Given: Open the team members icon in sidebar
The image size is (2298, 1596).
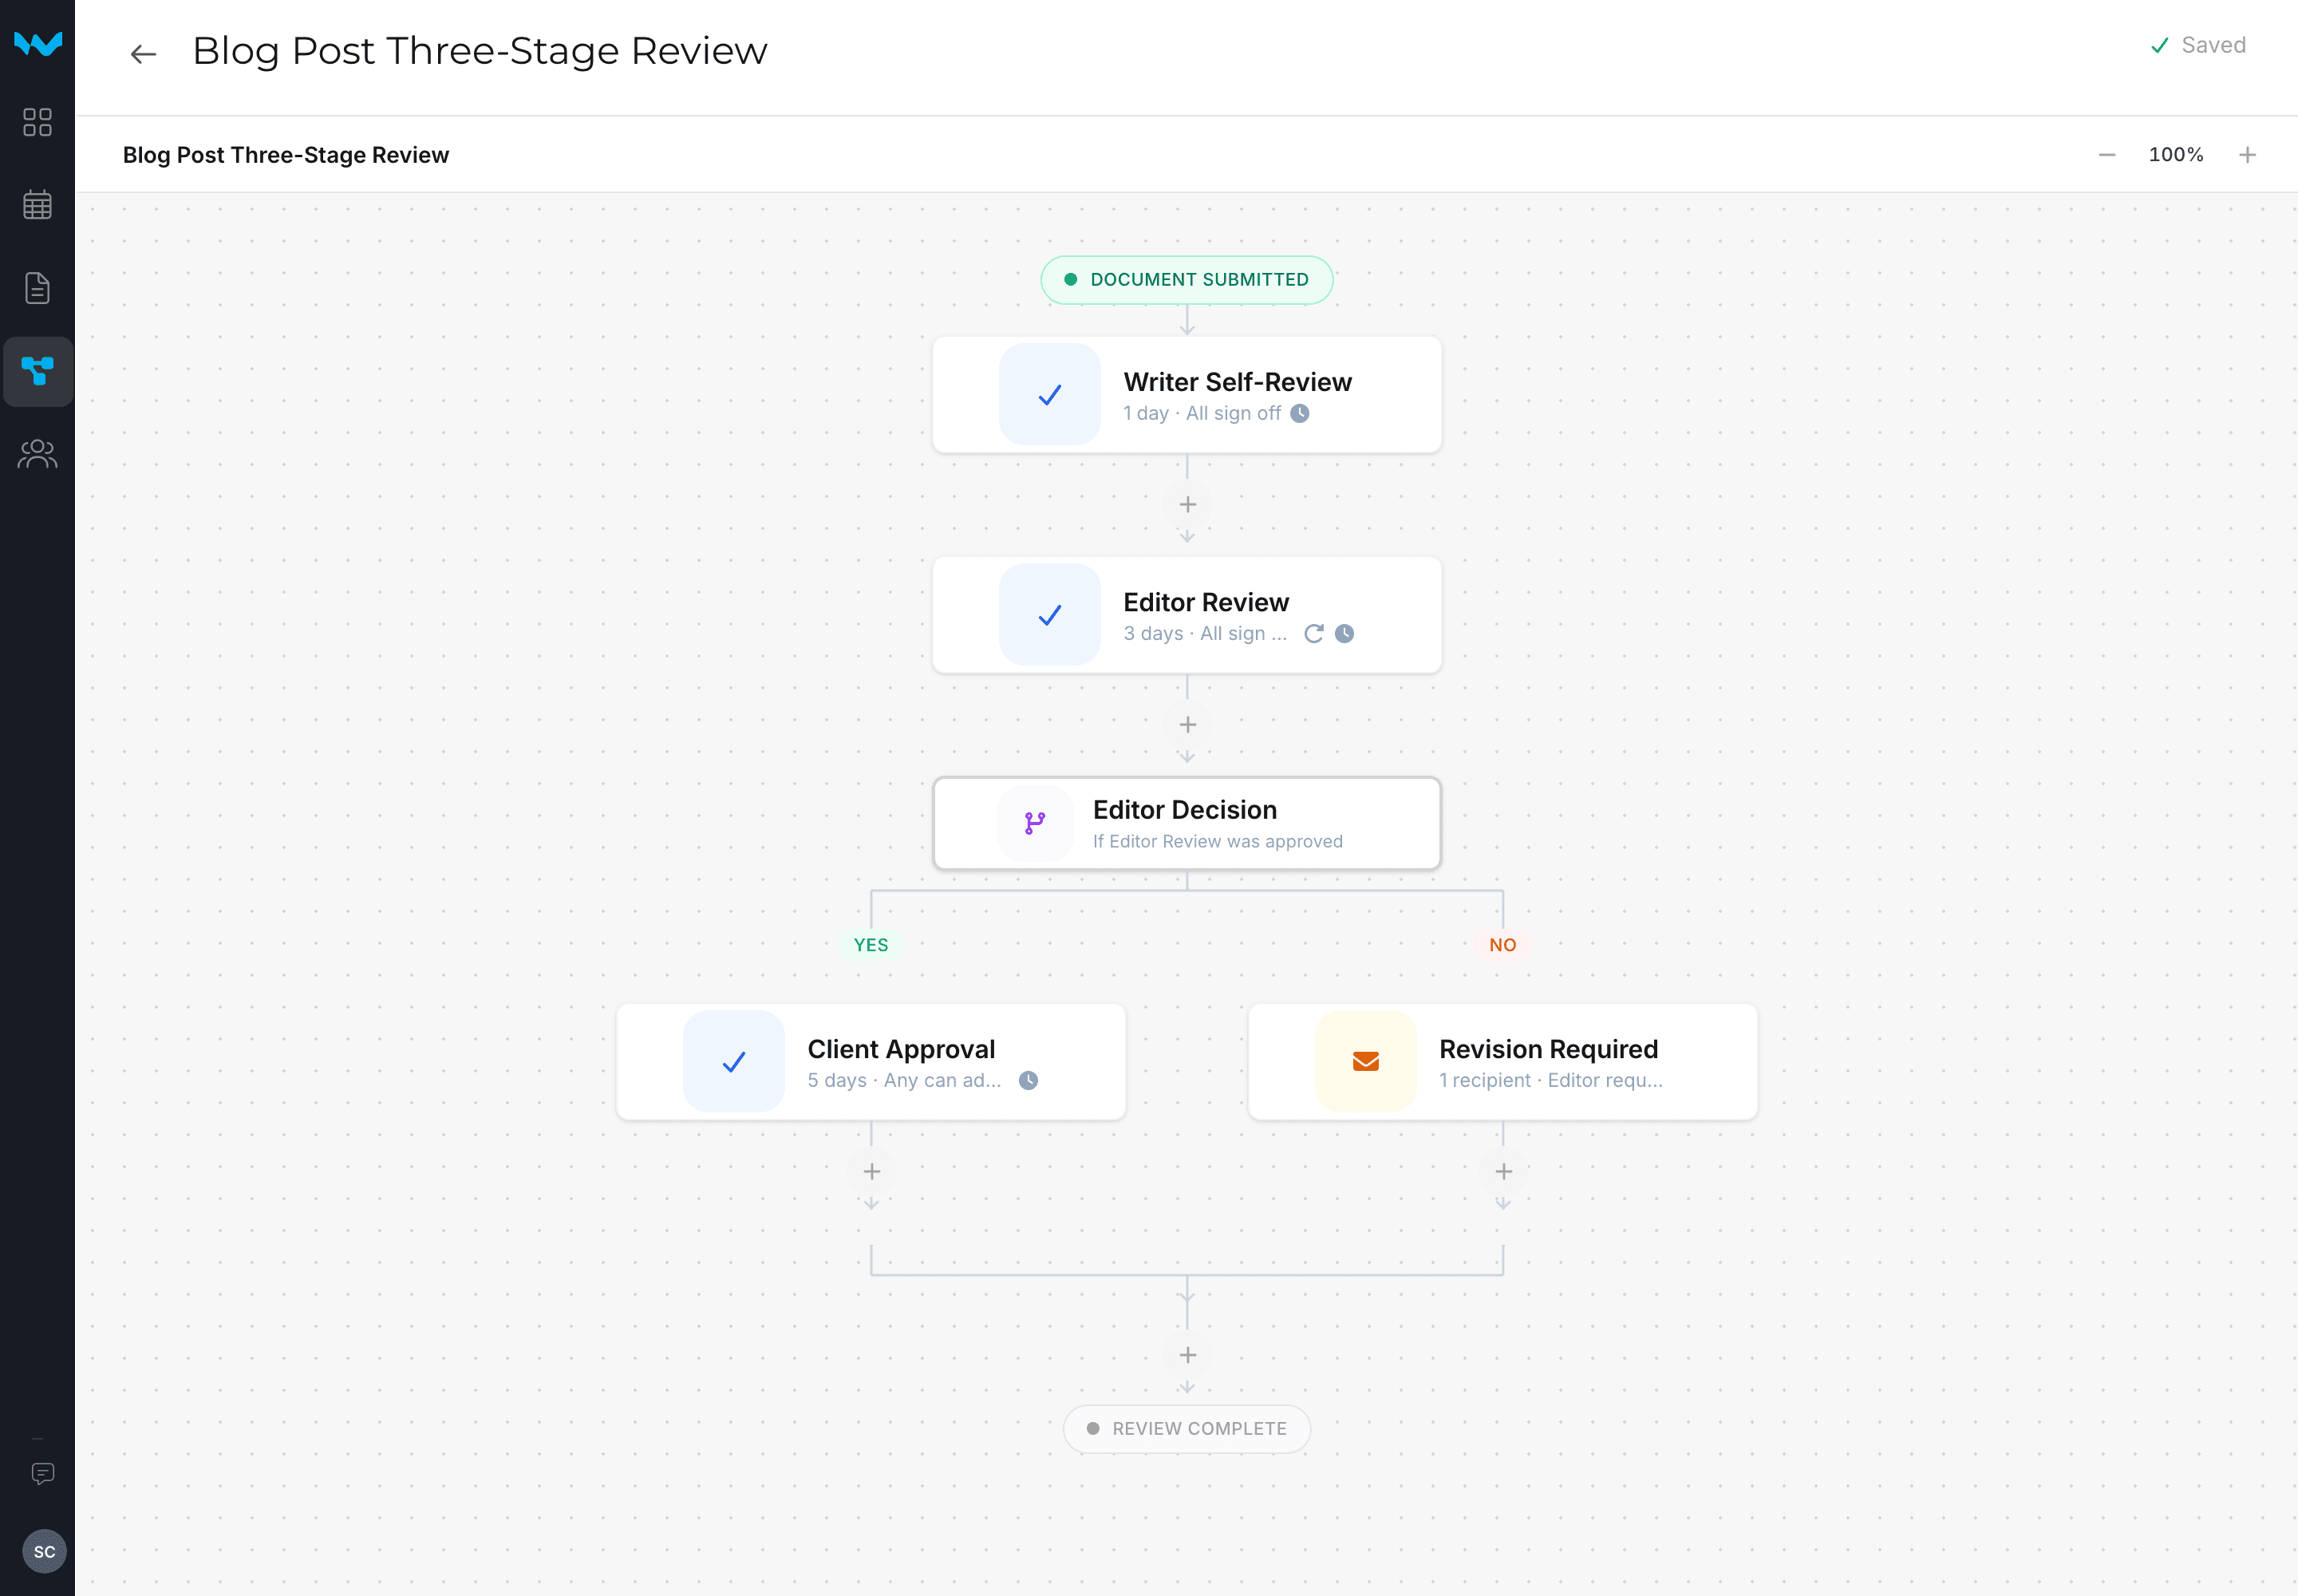Looking at the screenshot, I should pos(38,454).
